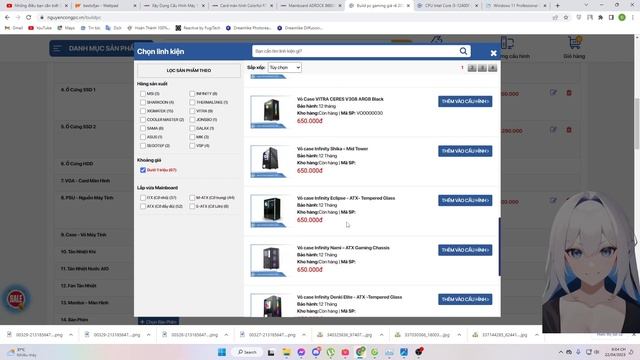Expand options for 337030066 jpg download
This screenshot has width=640, height=360.
click(x=459, y=335)
